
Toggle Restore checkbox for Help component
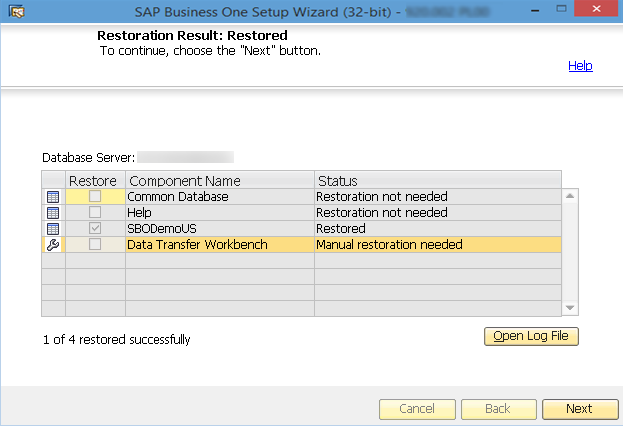[x=95, y=212]
